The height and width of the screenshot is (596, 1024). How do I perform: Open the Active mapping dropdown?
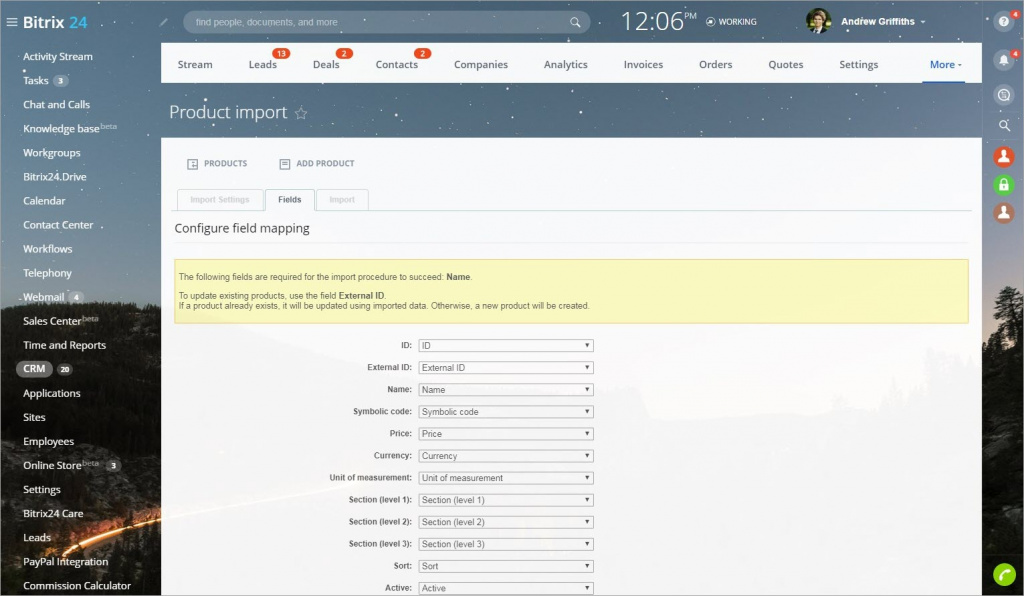pyautogui.click(x=505, y=588)
